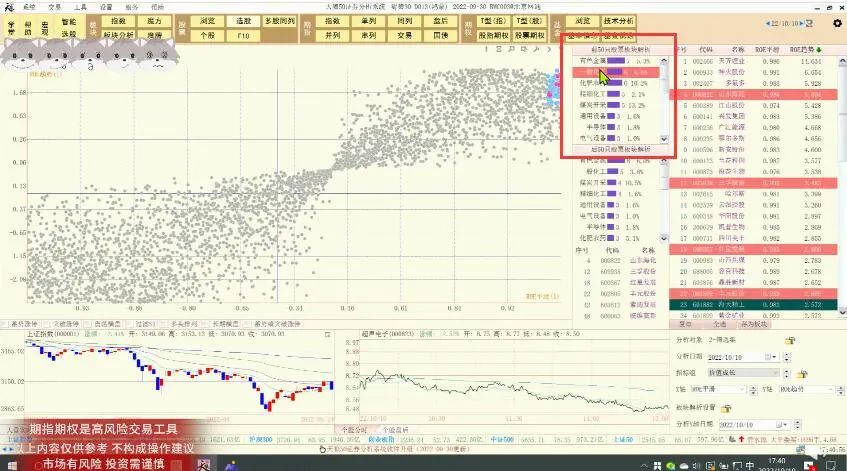This screenshot has height=471, width=847.
Task: Click the 智能选股 button
Action: pos(69,28)
